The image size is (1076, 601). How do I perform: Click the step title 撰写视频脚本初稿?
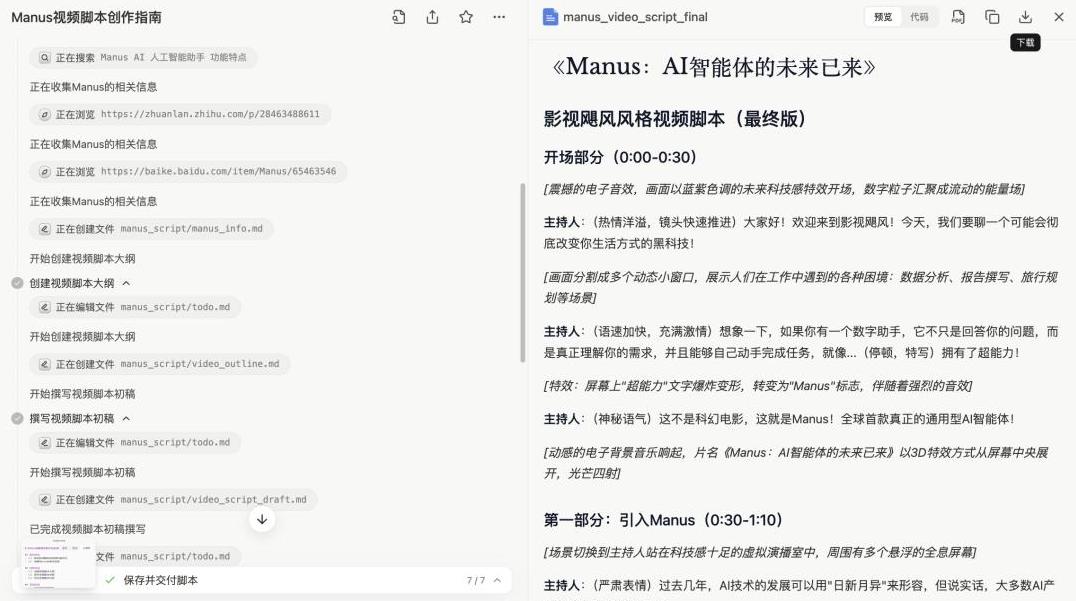tap(71, 419)
